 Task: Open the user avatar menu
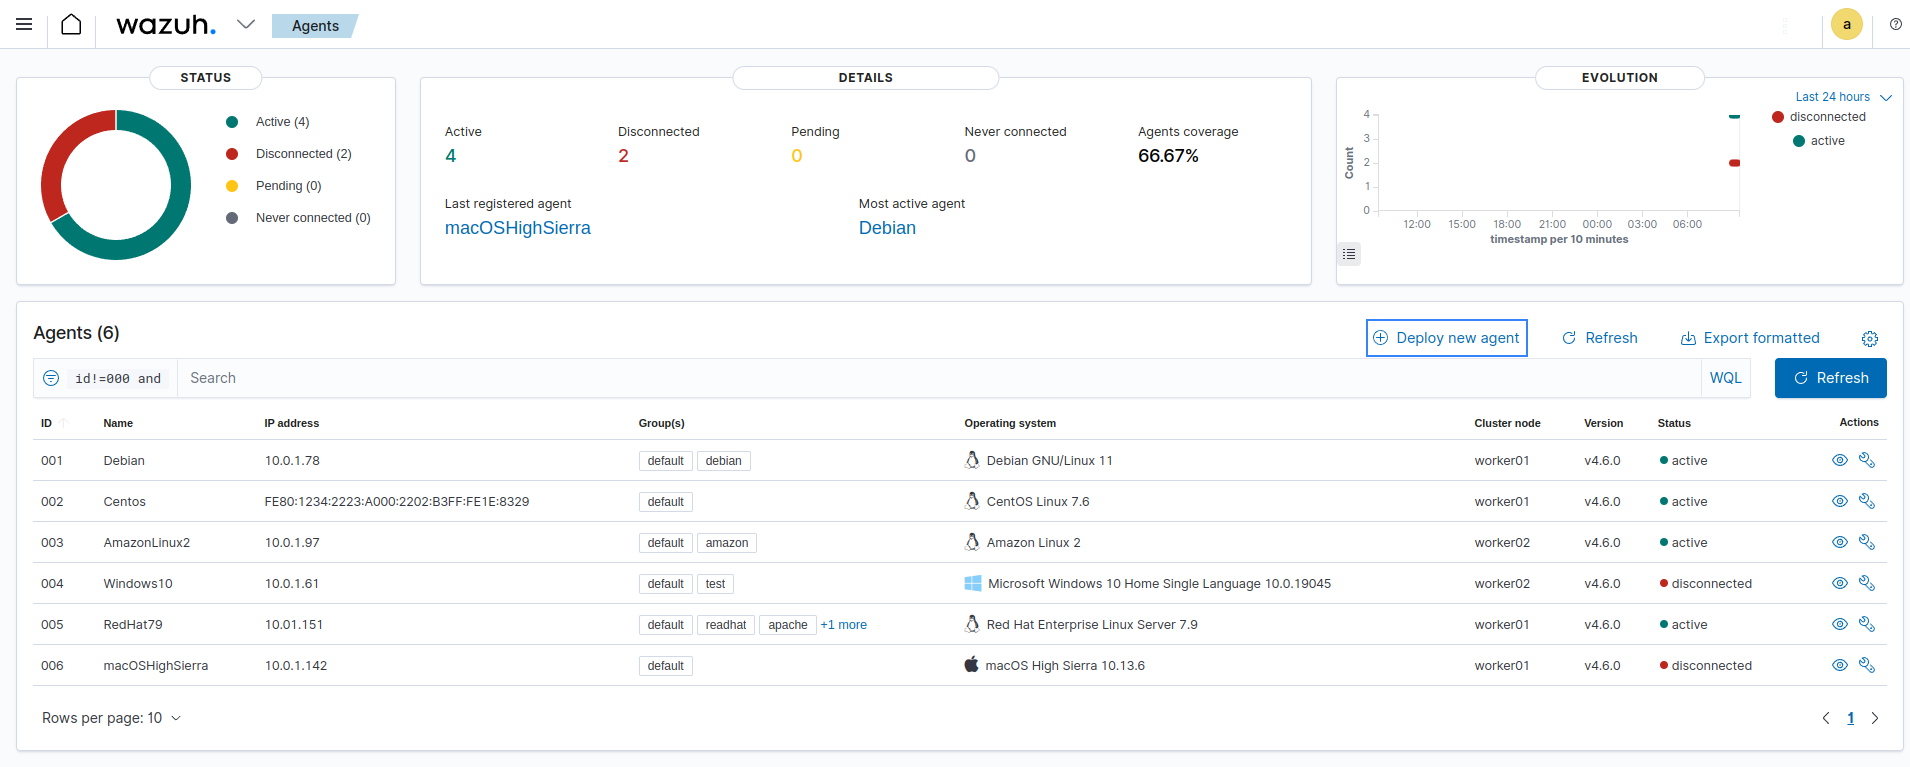coord(1846,24)
